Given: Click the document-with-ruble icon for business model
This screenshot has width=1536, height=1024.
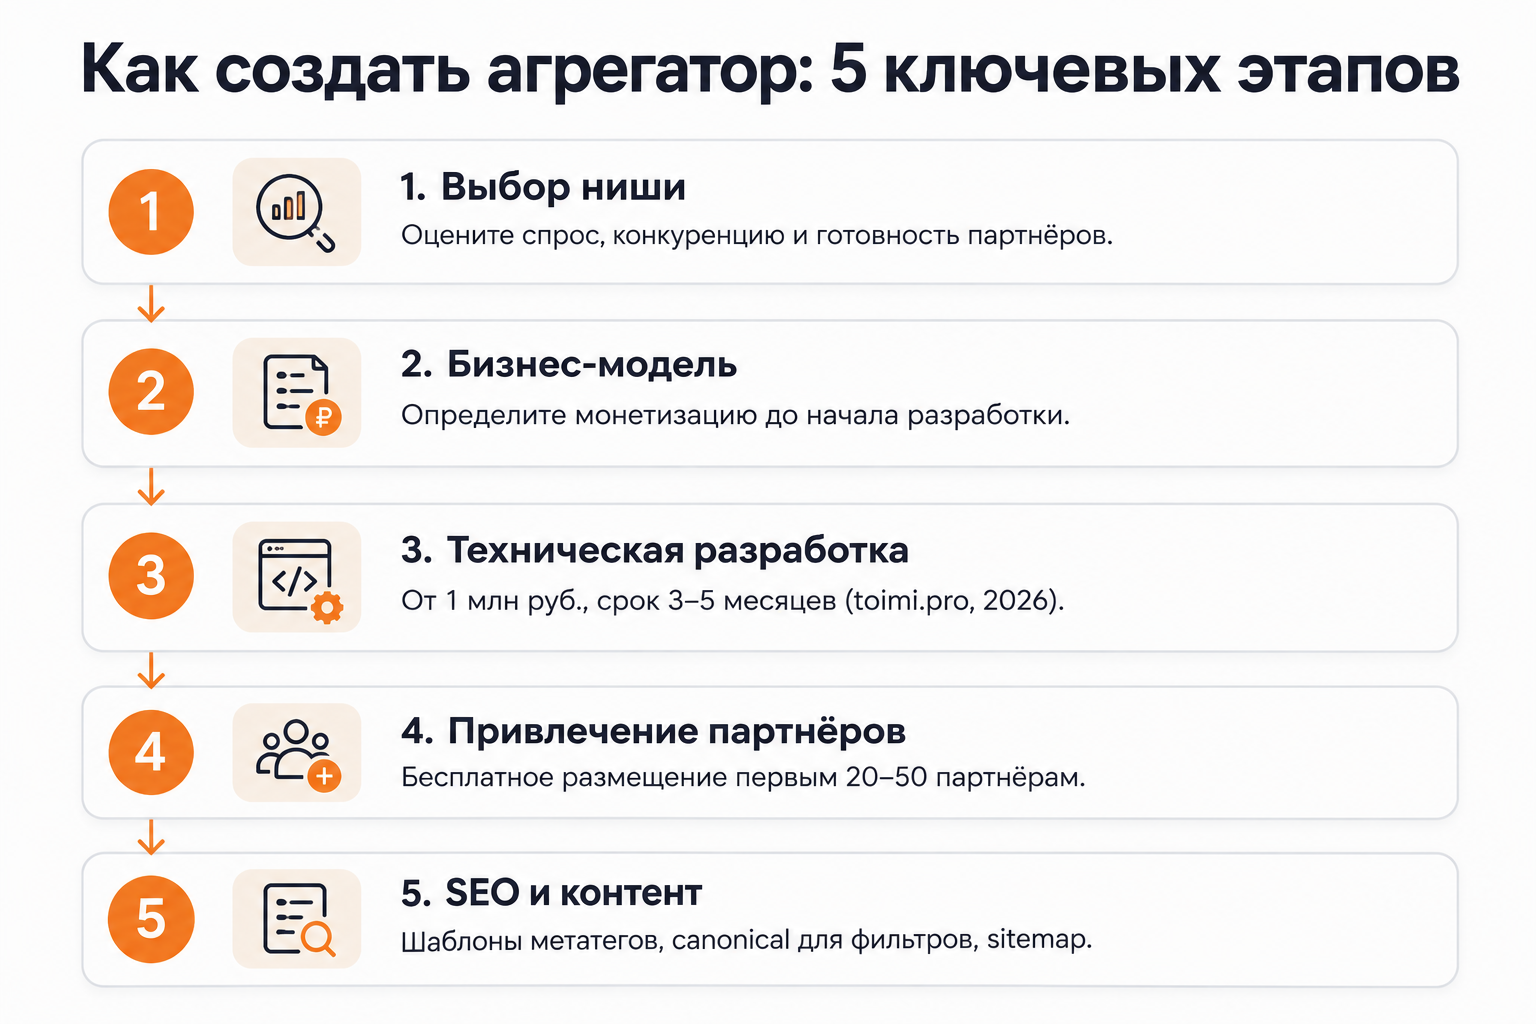Looking at the screenshot, I should [296, 392].
